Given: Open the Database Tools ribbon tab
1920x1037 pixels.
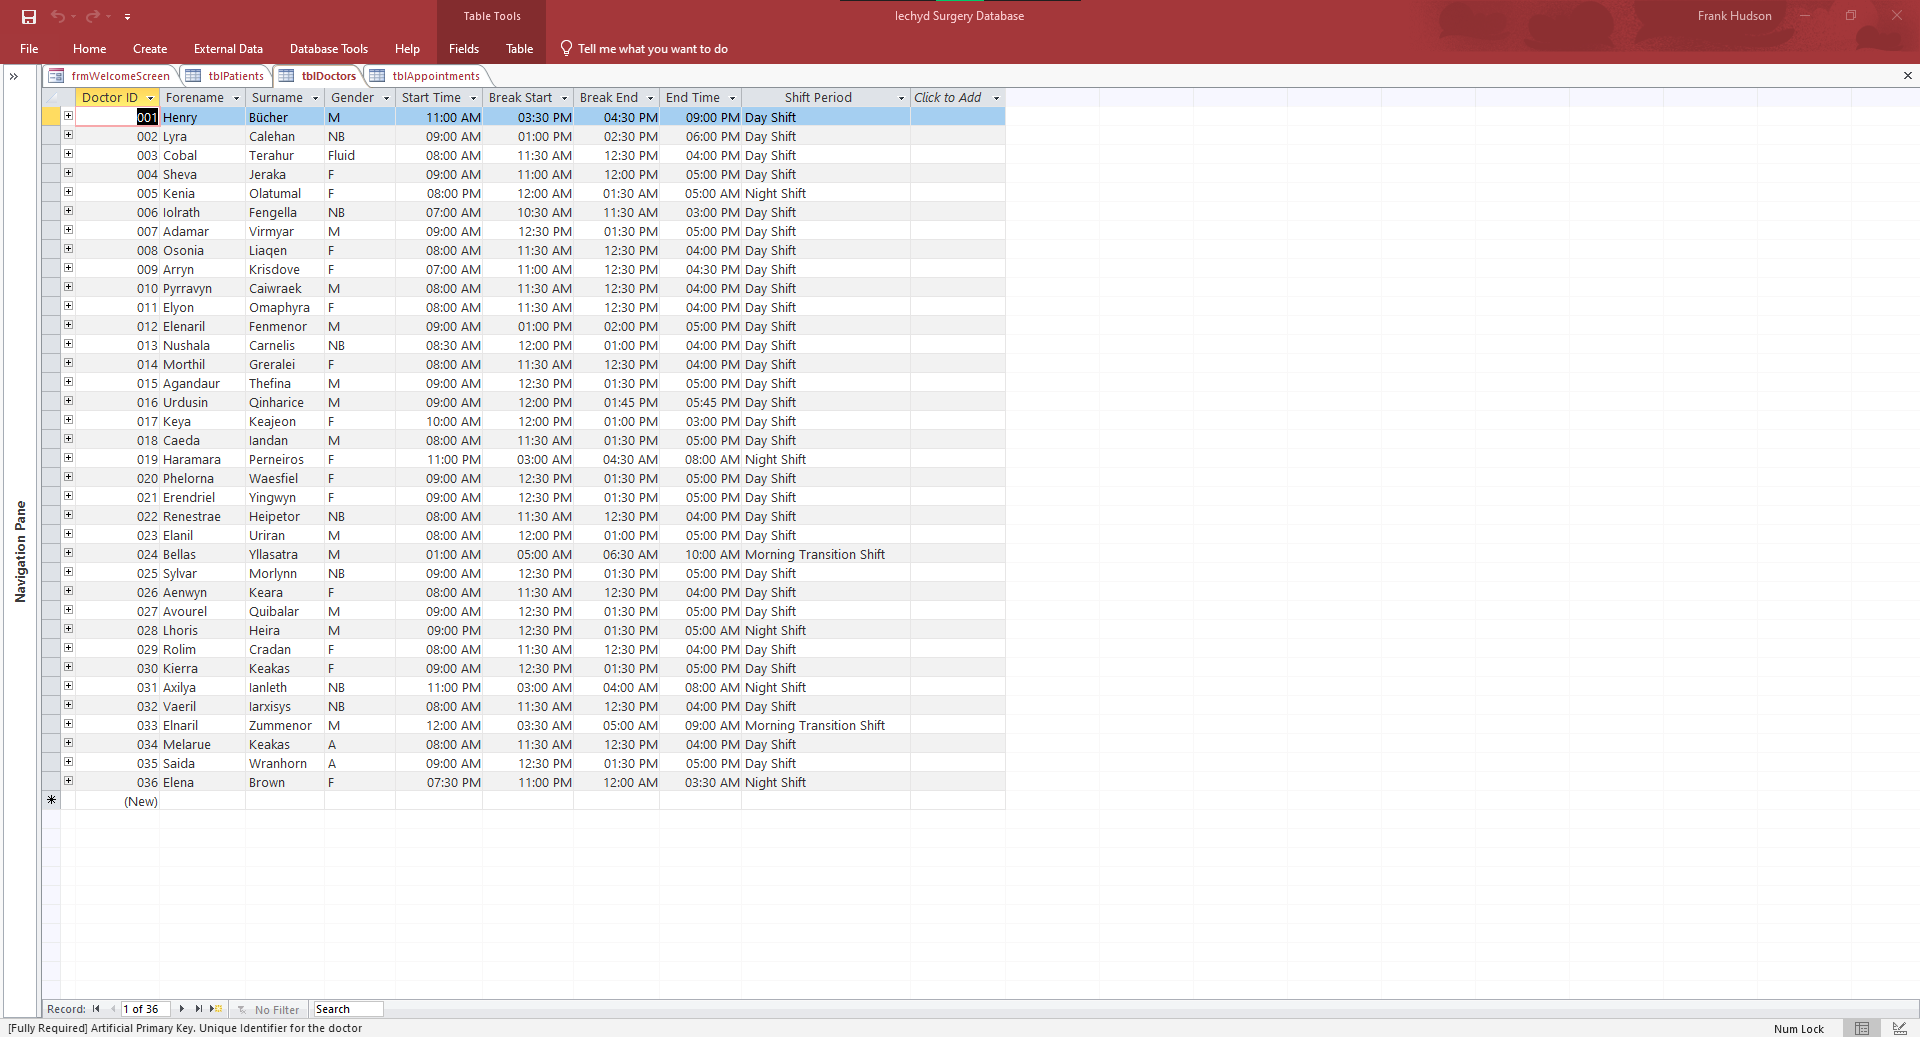Looking at the screenshot, I should (x=328, y=49).
